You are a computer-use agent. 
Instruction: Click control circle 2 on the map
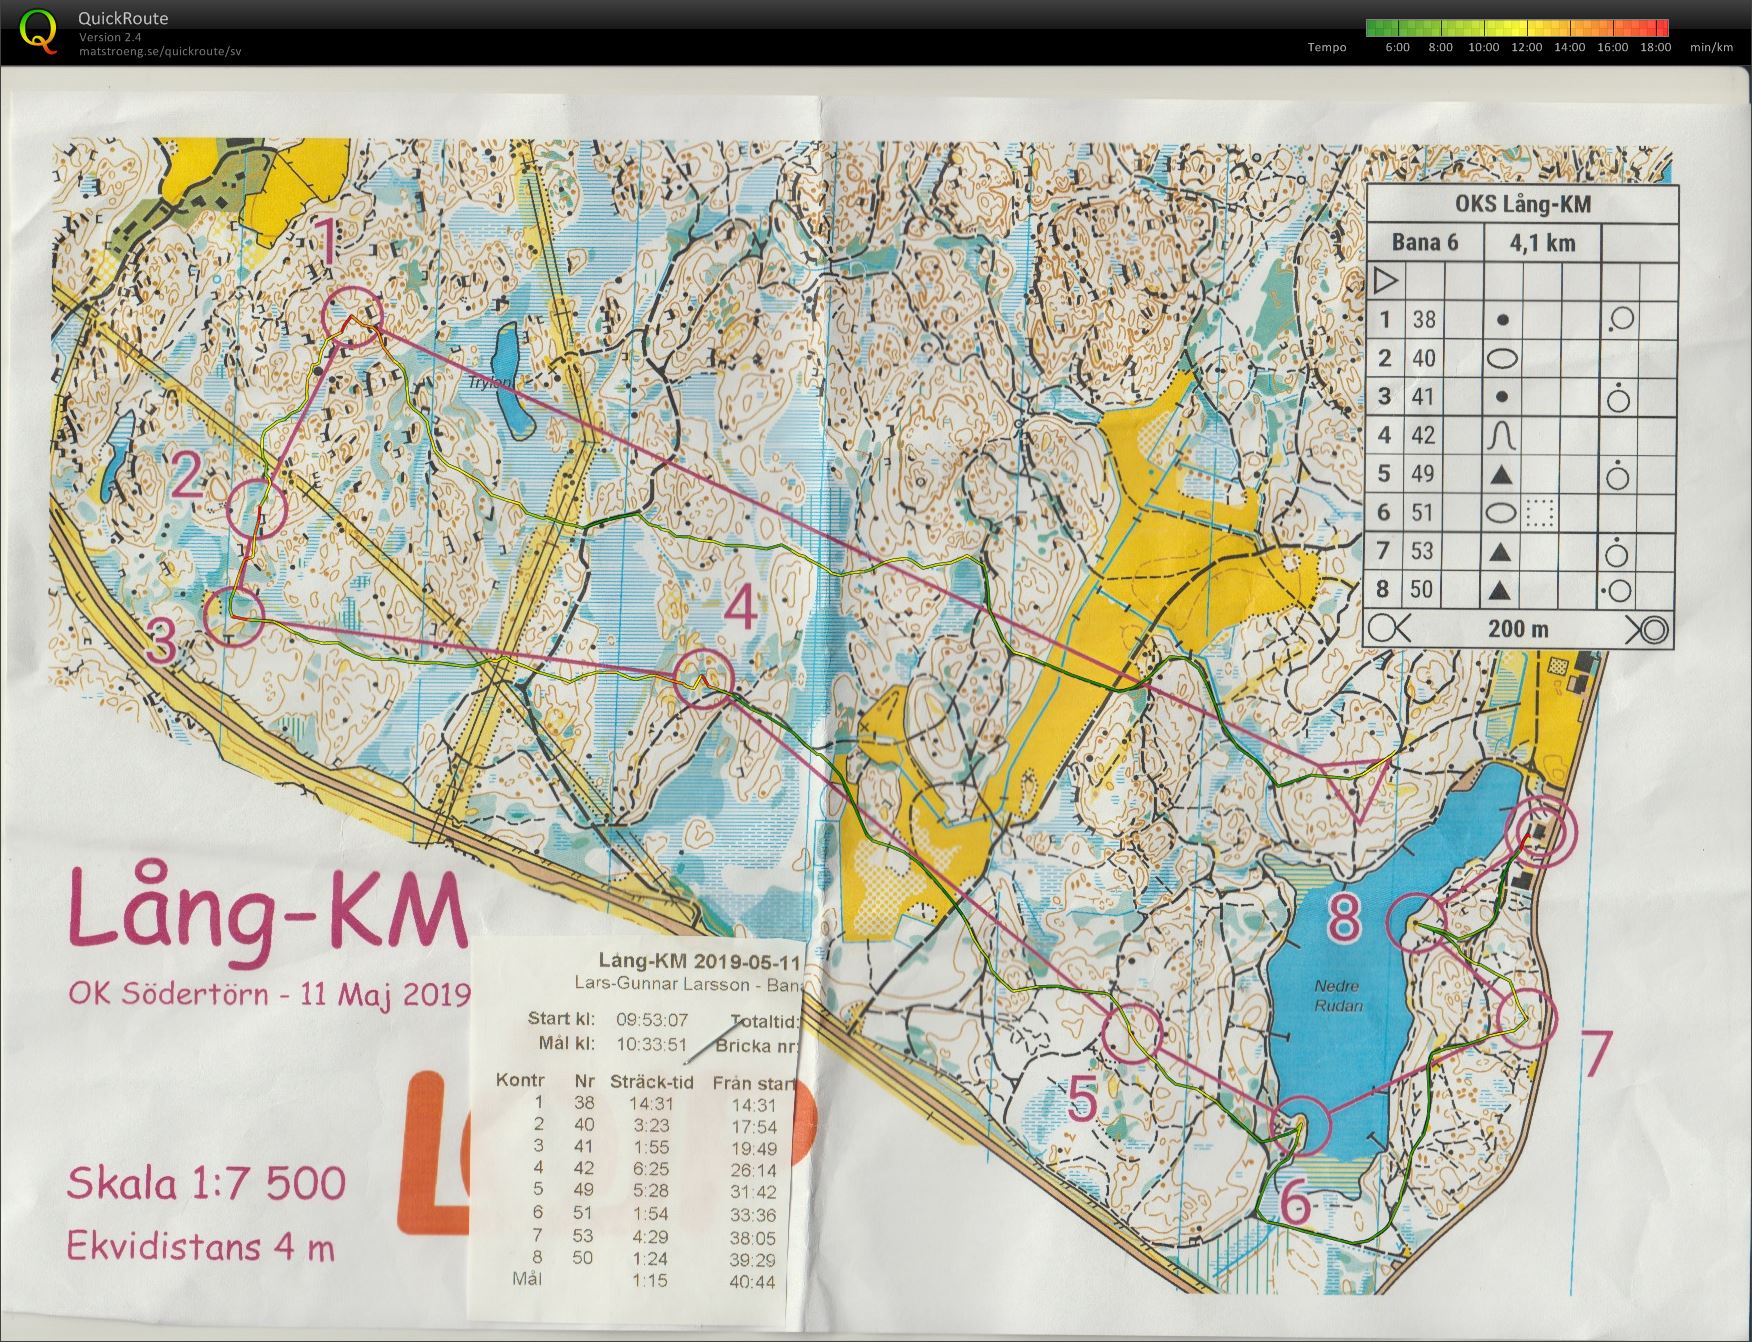pyautogui.click(x=258, y=507)
